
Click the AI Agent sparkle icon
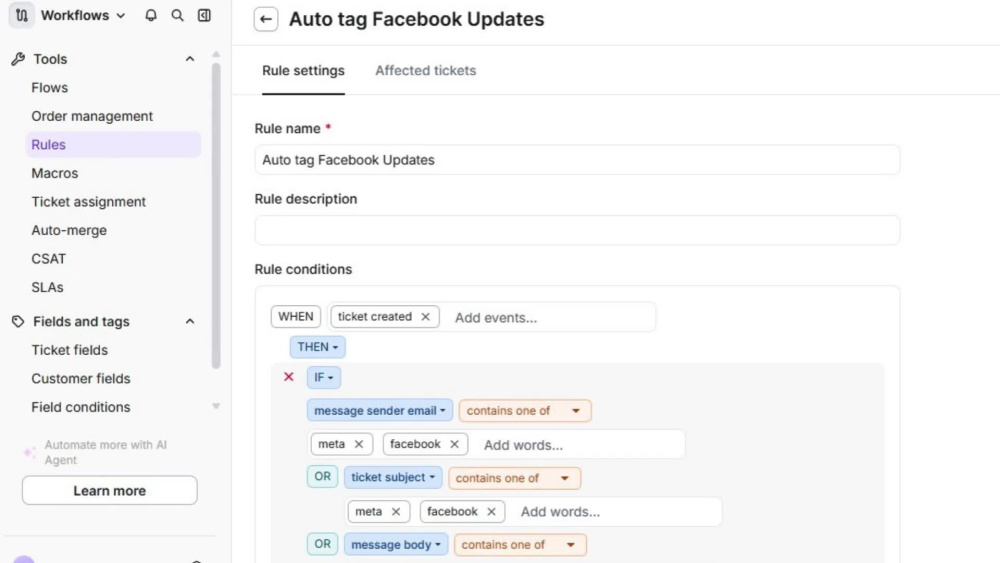pos(29,452)
